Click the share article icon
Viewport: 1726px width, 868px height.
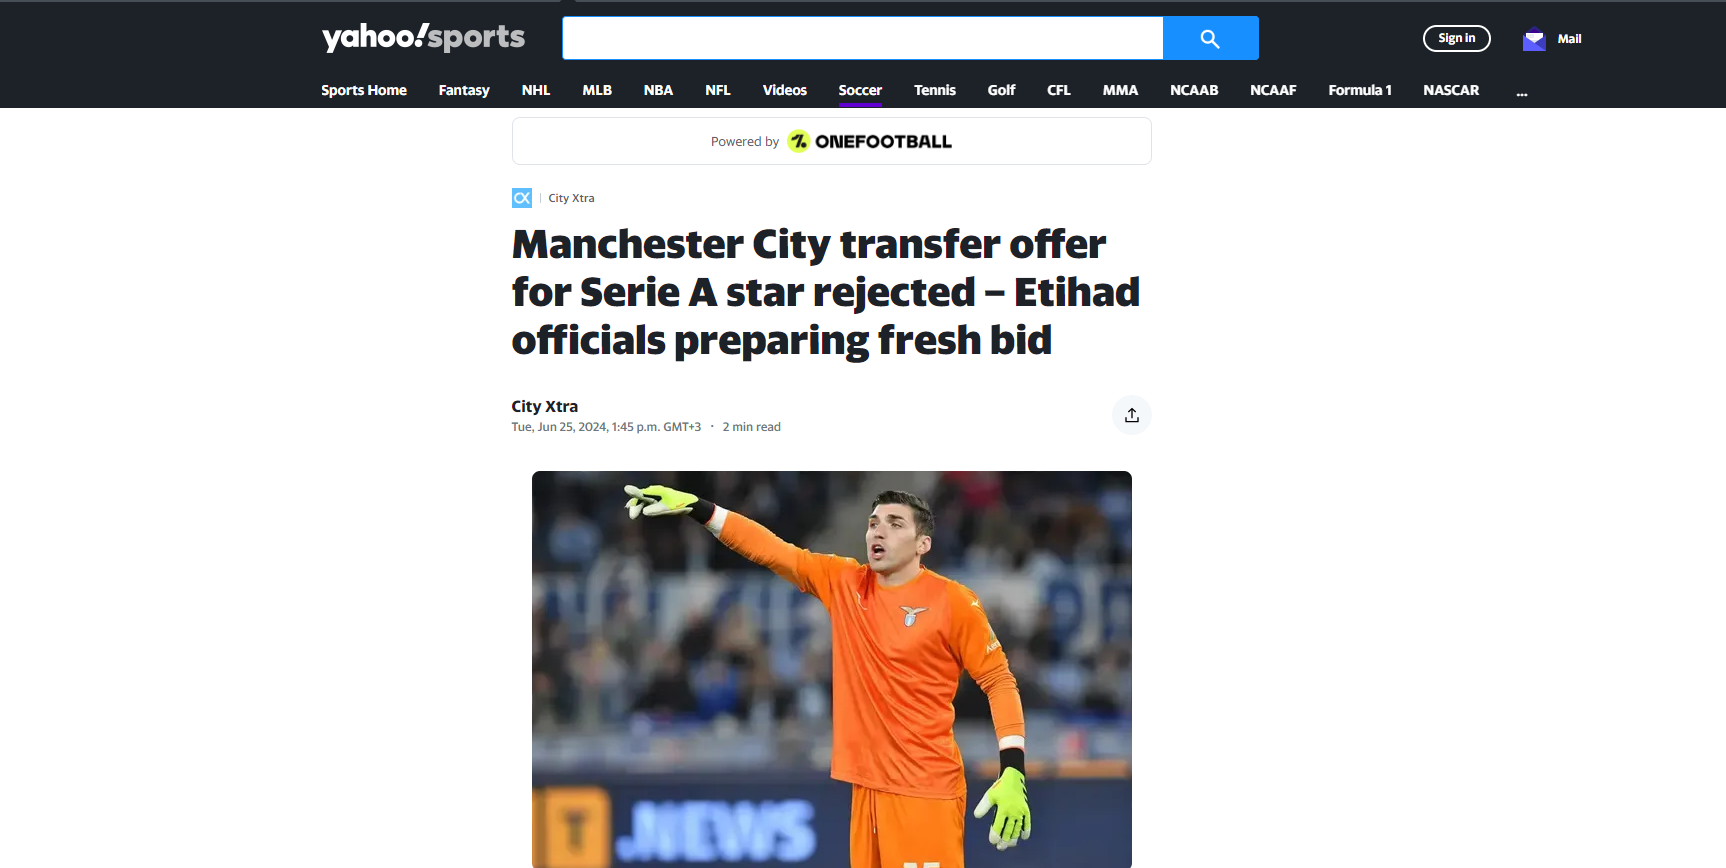point(1132,415)
